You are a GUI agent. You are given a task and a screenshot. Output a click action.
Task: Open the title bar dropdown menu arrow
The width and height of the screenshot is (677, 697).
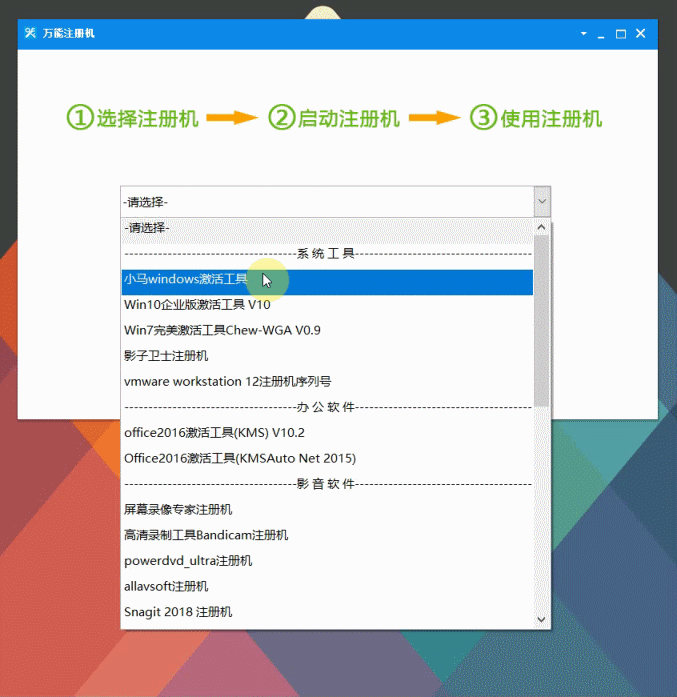(x=583, y=33)
